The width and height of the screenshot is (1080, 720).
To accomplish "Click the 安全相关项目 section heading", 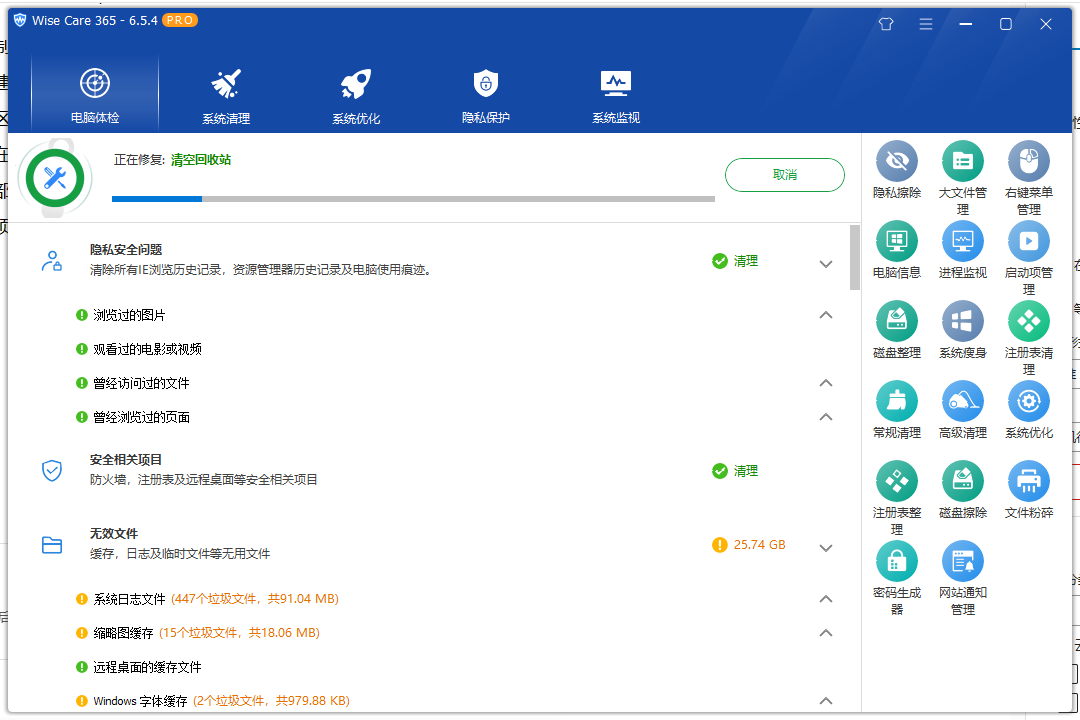I will 126,460.
